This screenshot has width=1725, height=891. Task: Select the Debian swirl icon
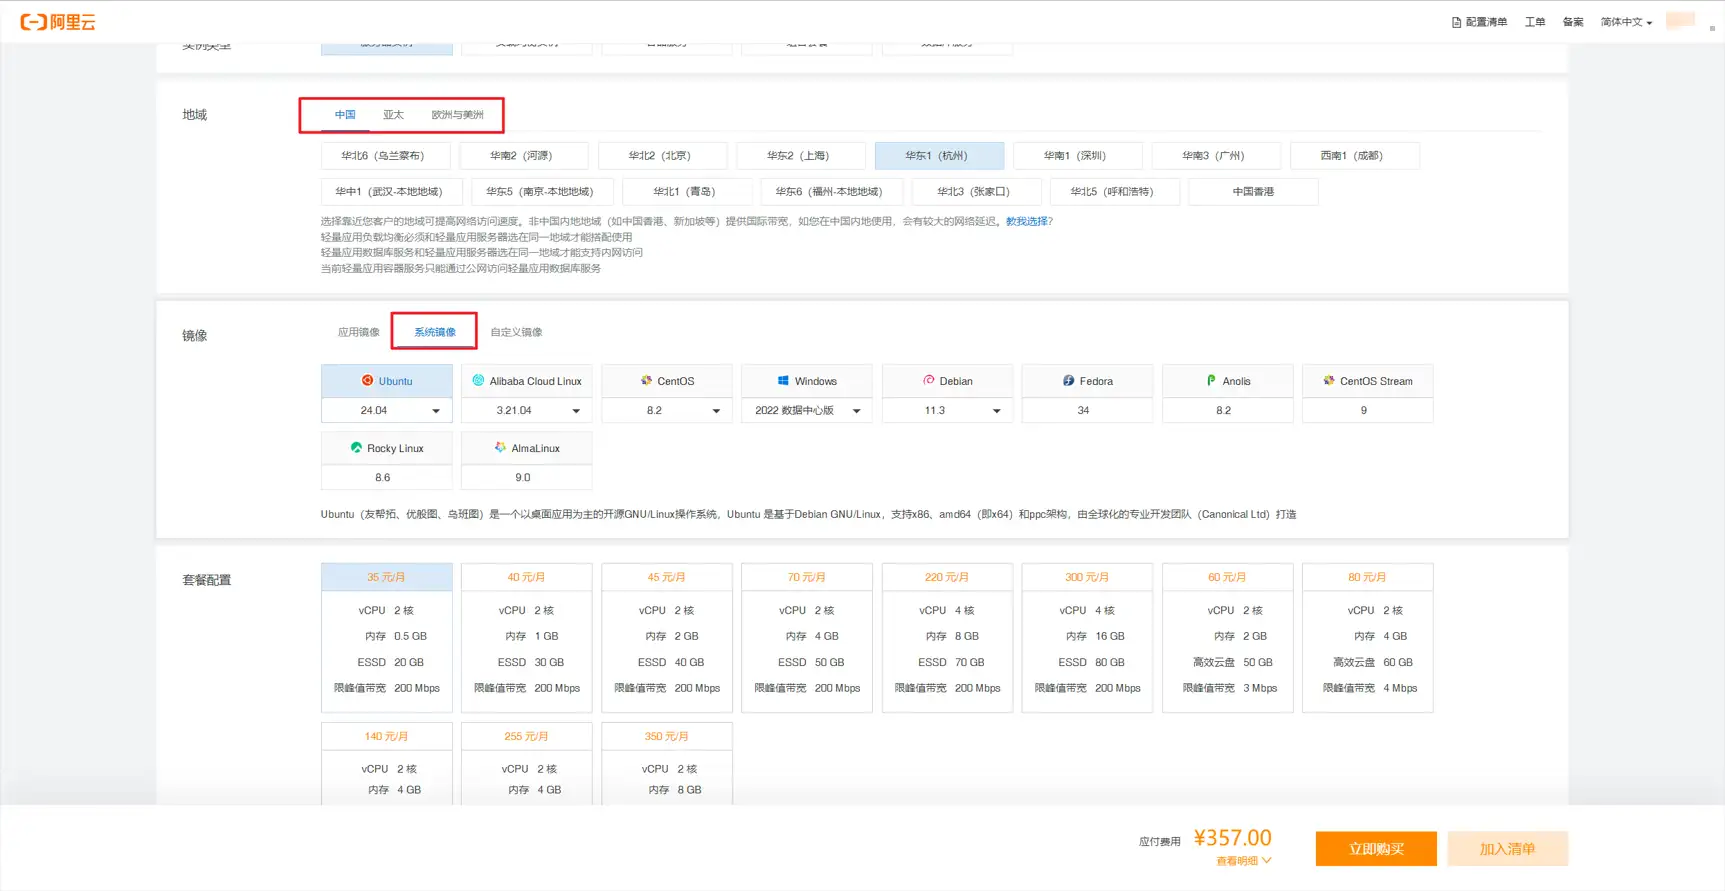[x=928, y=381]
